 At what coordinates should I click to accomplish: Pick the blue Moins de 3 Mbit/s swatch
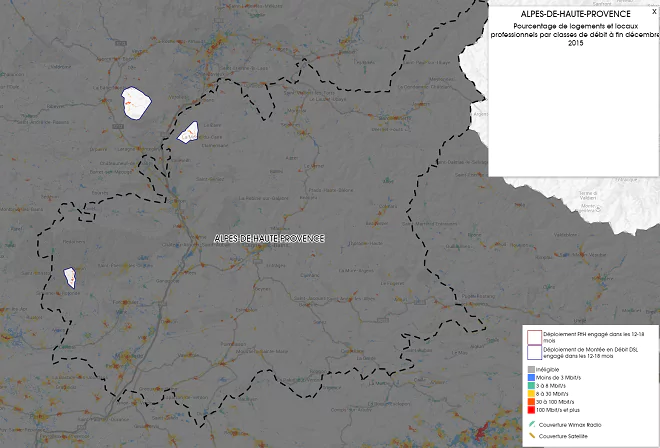coord(530,378)
